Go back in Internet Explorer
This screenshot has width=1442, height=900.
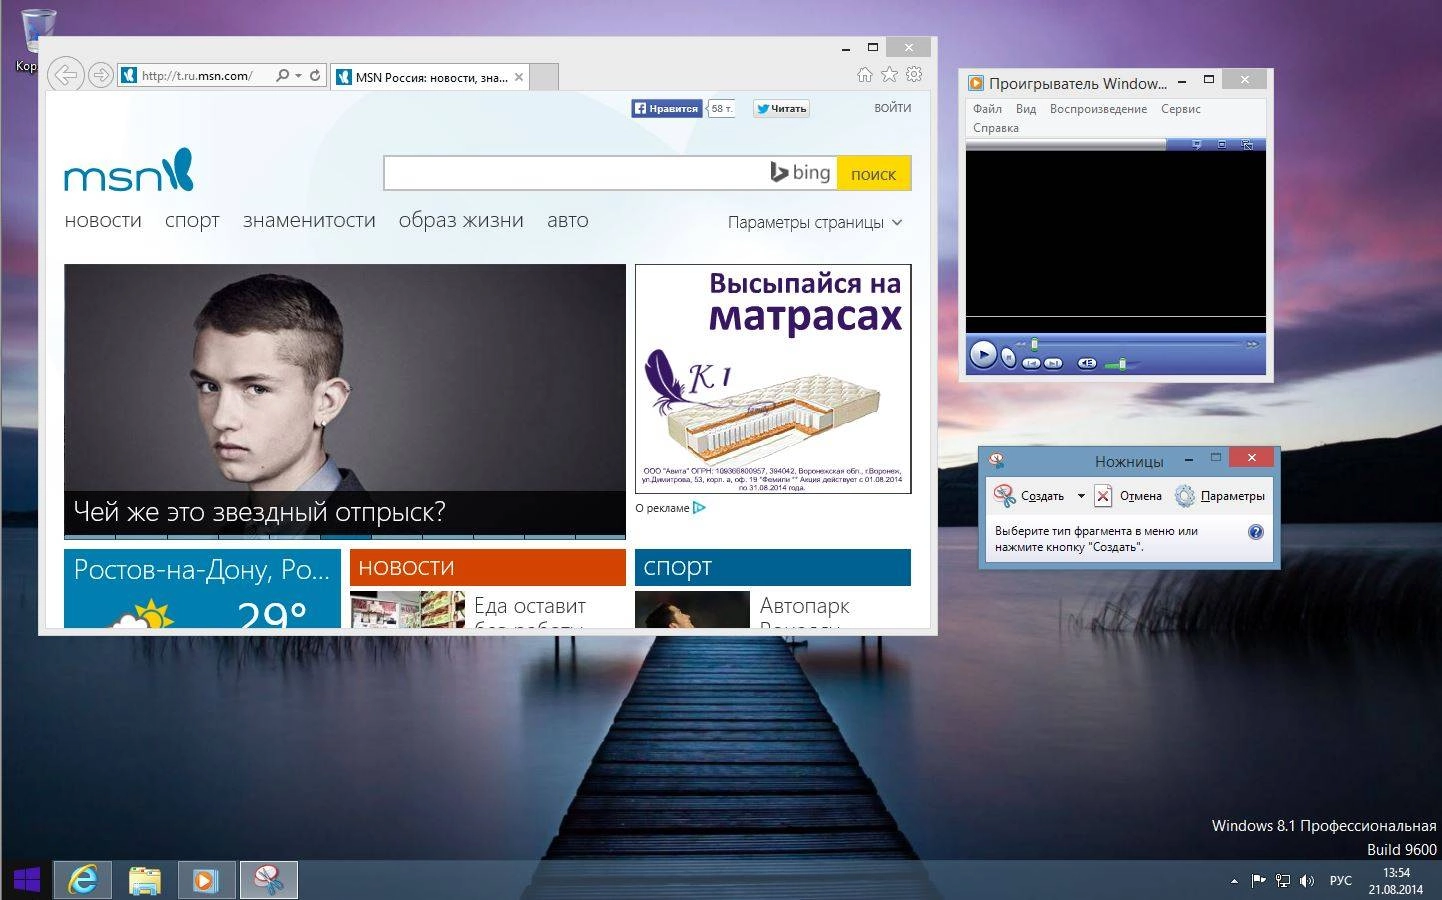pyautogui.click(x=66, y=75)
